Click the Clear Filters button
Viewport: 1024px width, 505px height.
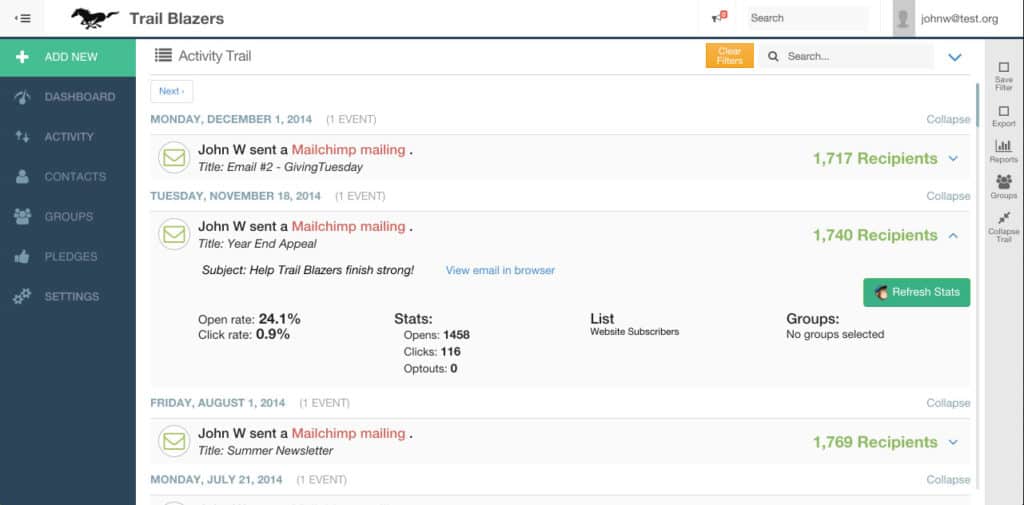click(x=729, y=56)
